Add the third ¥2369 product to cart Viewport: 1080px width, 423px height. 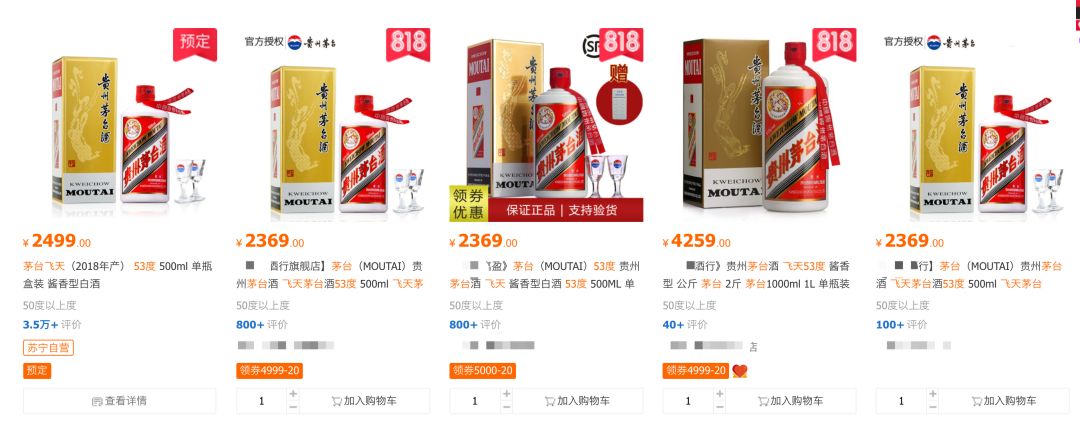(577, 401)
